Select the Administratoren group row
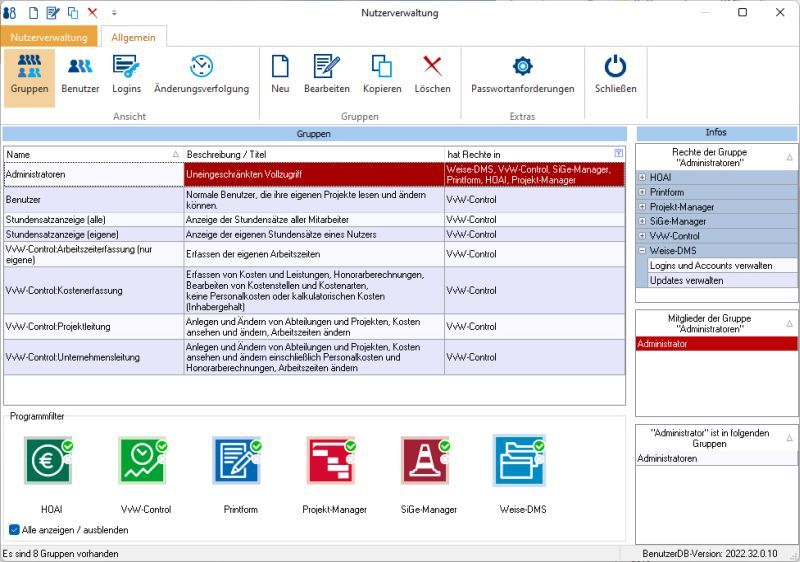Viewport: 800px width, 562px height. pos(314,174)
